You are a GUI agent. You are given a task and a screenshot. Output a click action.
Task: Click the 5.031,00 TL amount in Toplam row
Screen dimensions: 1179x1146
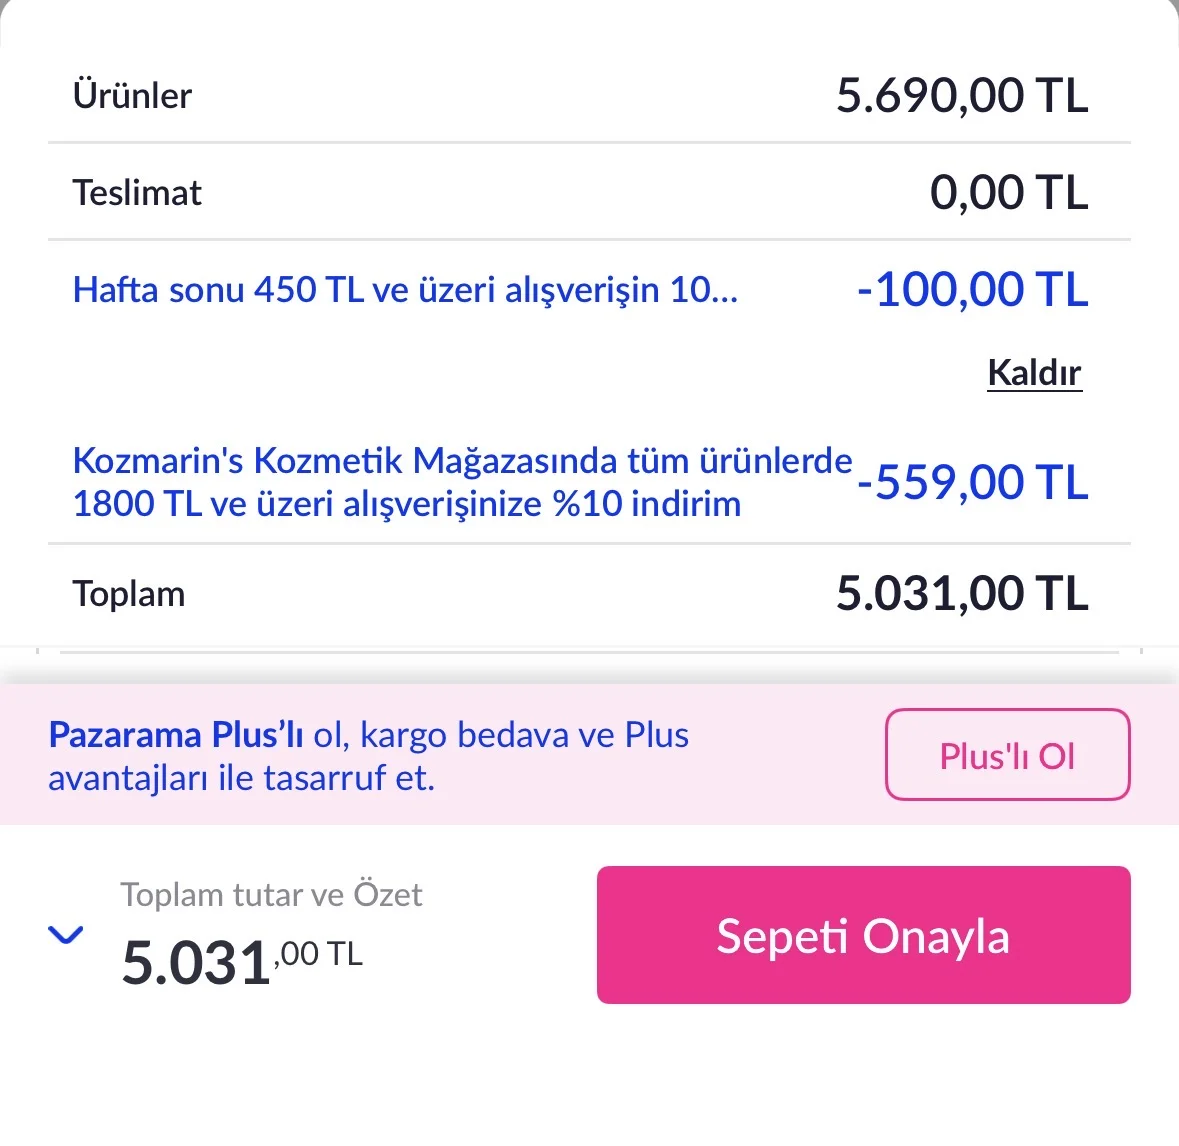[x=961, y=594]
